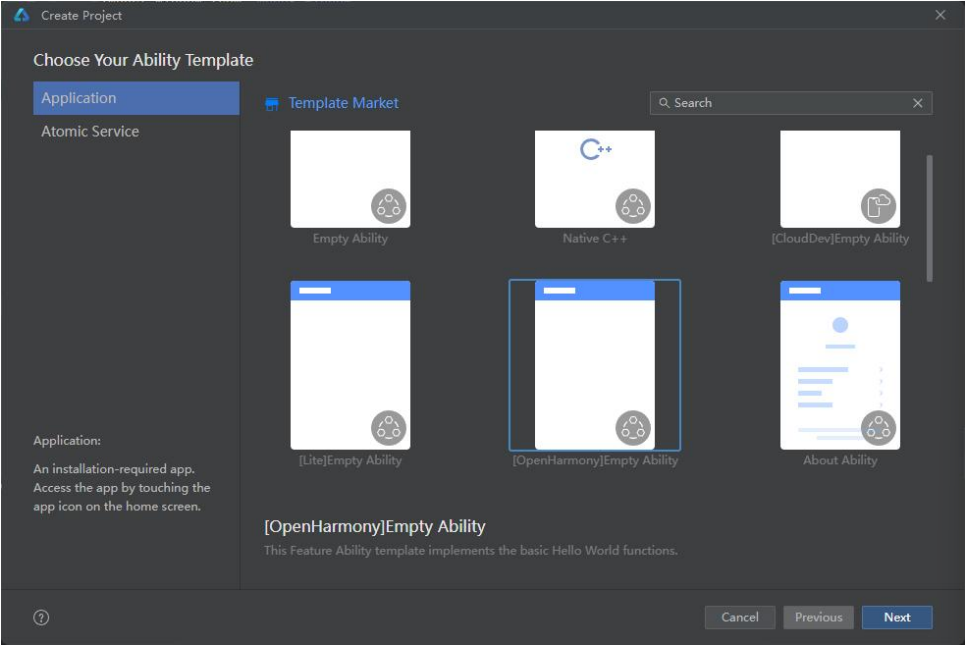Click the [OpenHarmony]Empty Ability caption under thumbnail
This screenshot has width=965, height=645.
point(595,460)
